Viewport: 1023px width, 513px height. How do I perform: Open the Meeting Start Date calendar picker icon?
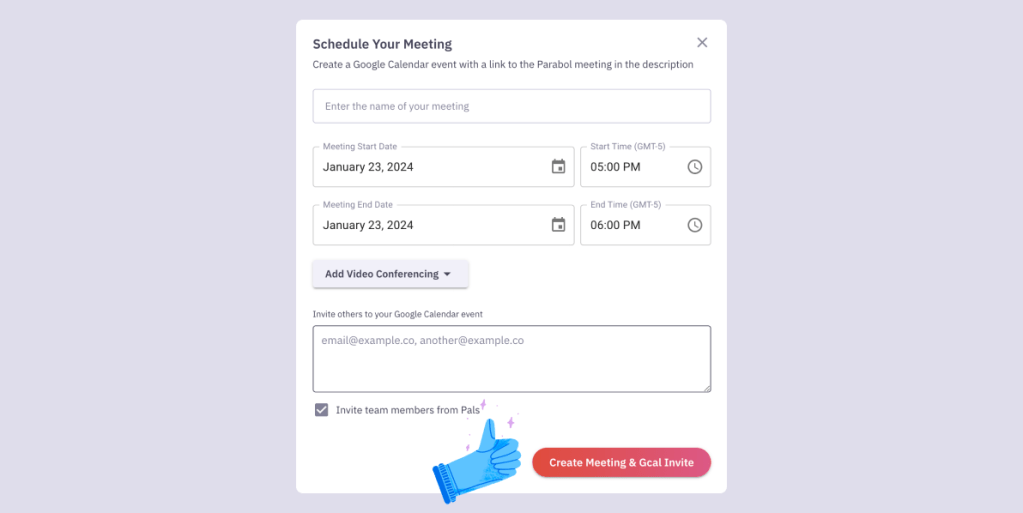click(x=558, y=167)
